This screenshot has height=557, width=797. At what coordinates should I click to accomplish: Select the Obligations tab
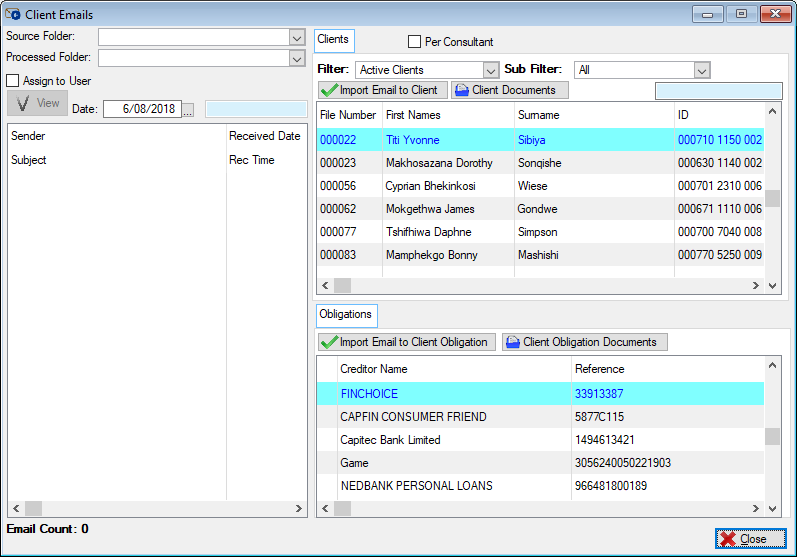click(x=345, y=314)
